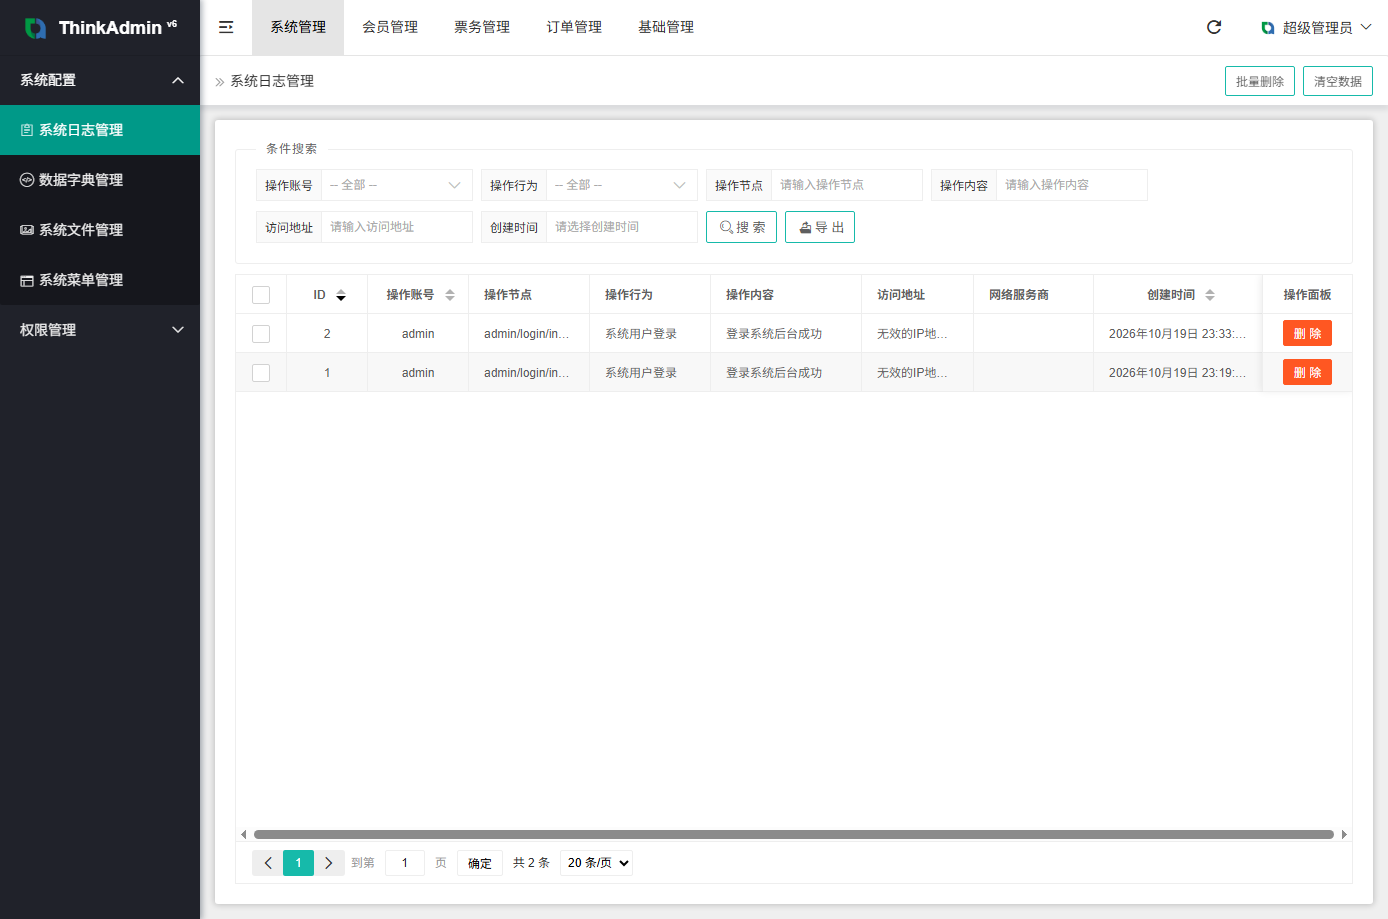Switch to the 订单管理 tab
The image size is (1388, 919).
[x=574, y=27]
